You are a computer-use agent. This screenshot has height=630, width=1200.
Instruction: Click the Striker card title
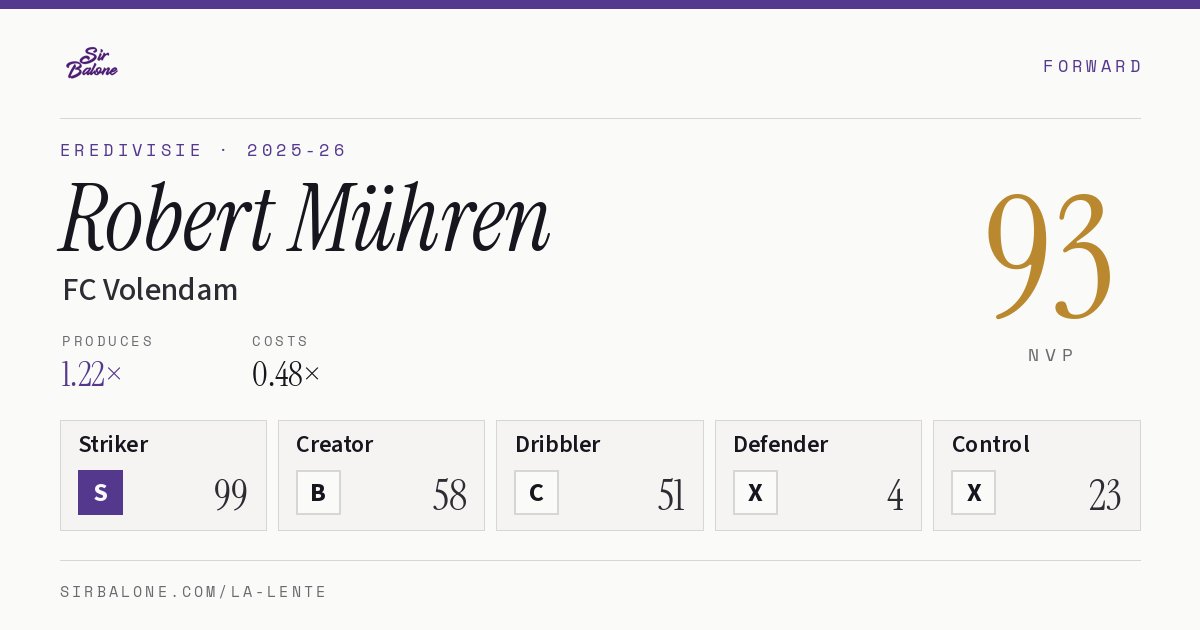click(x=113, y=444)
